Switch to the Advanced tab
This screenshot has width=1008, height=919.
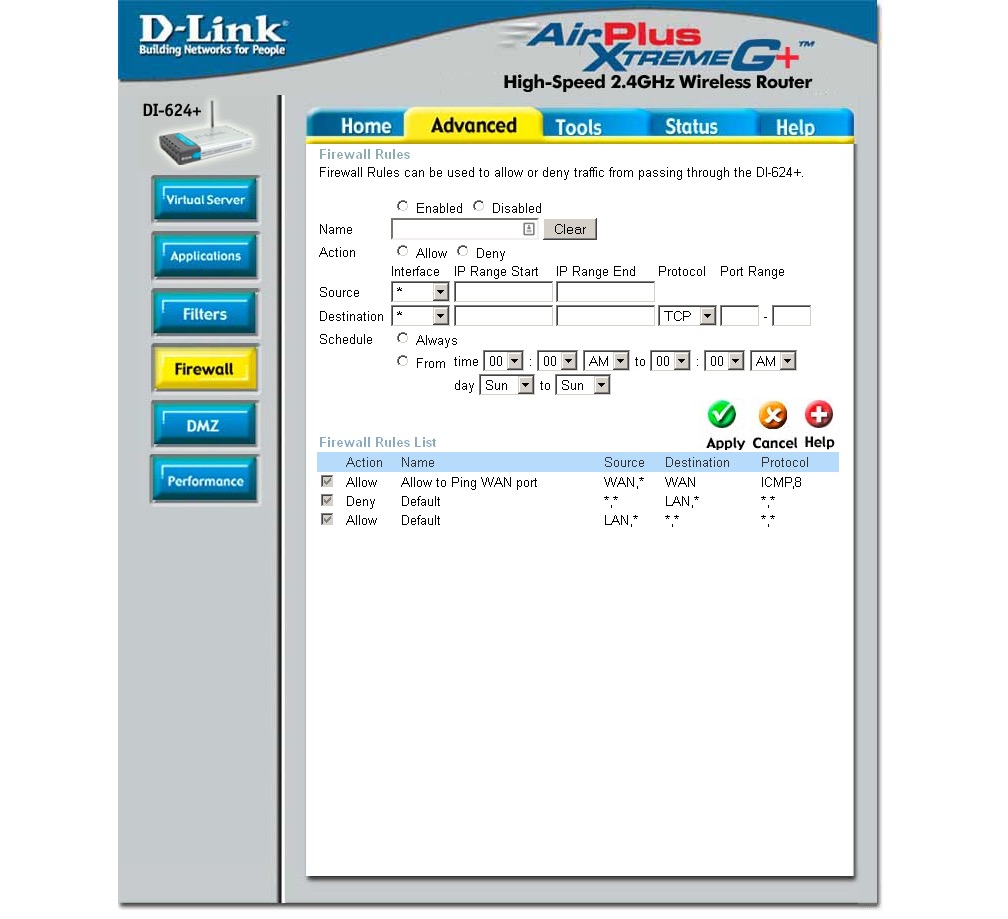474,125
